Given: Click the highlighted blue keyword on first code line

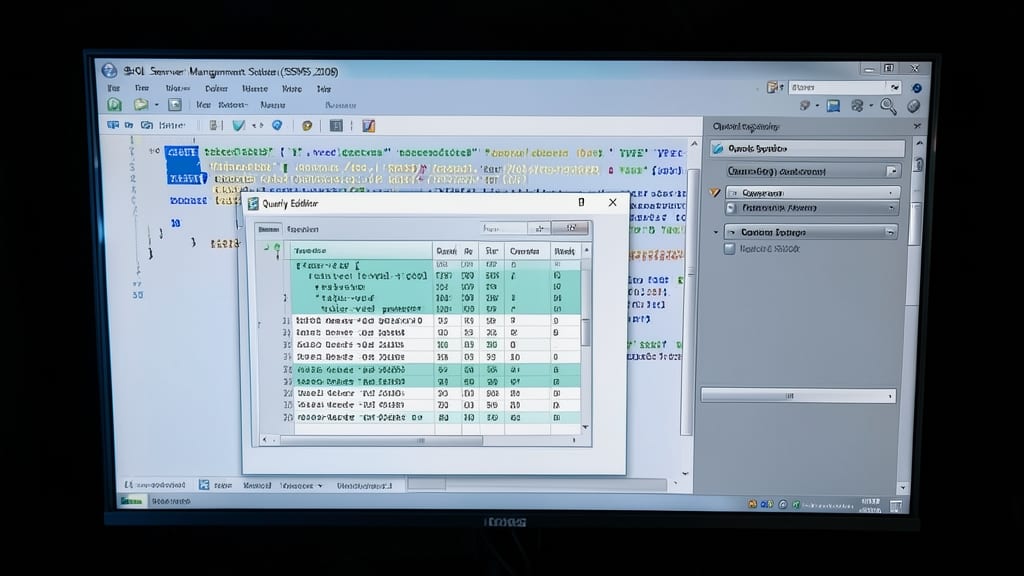Looking at the screenshot, I should click(181, 152).
